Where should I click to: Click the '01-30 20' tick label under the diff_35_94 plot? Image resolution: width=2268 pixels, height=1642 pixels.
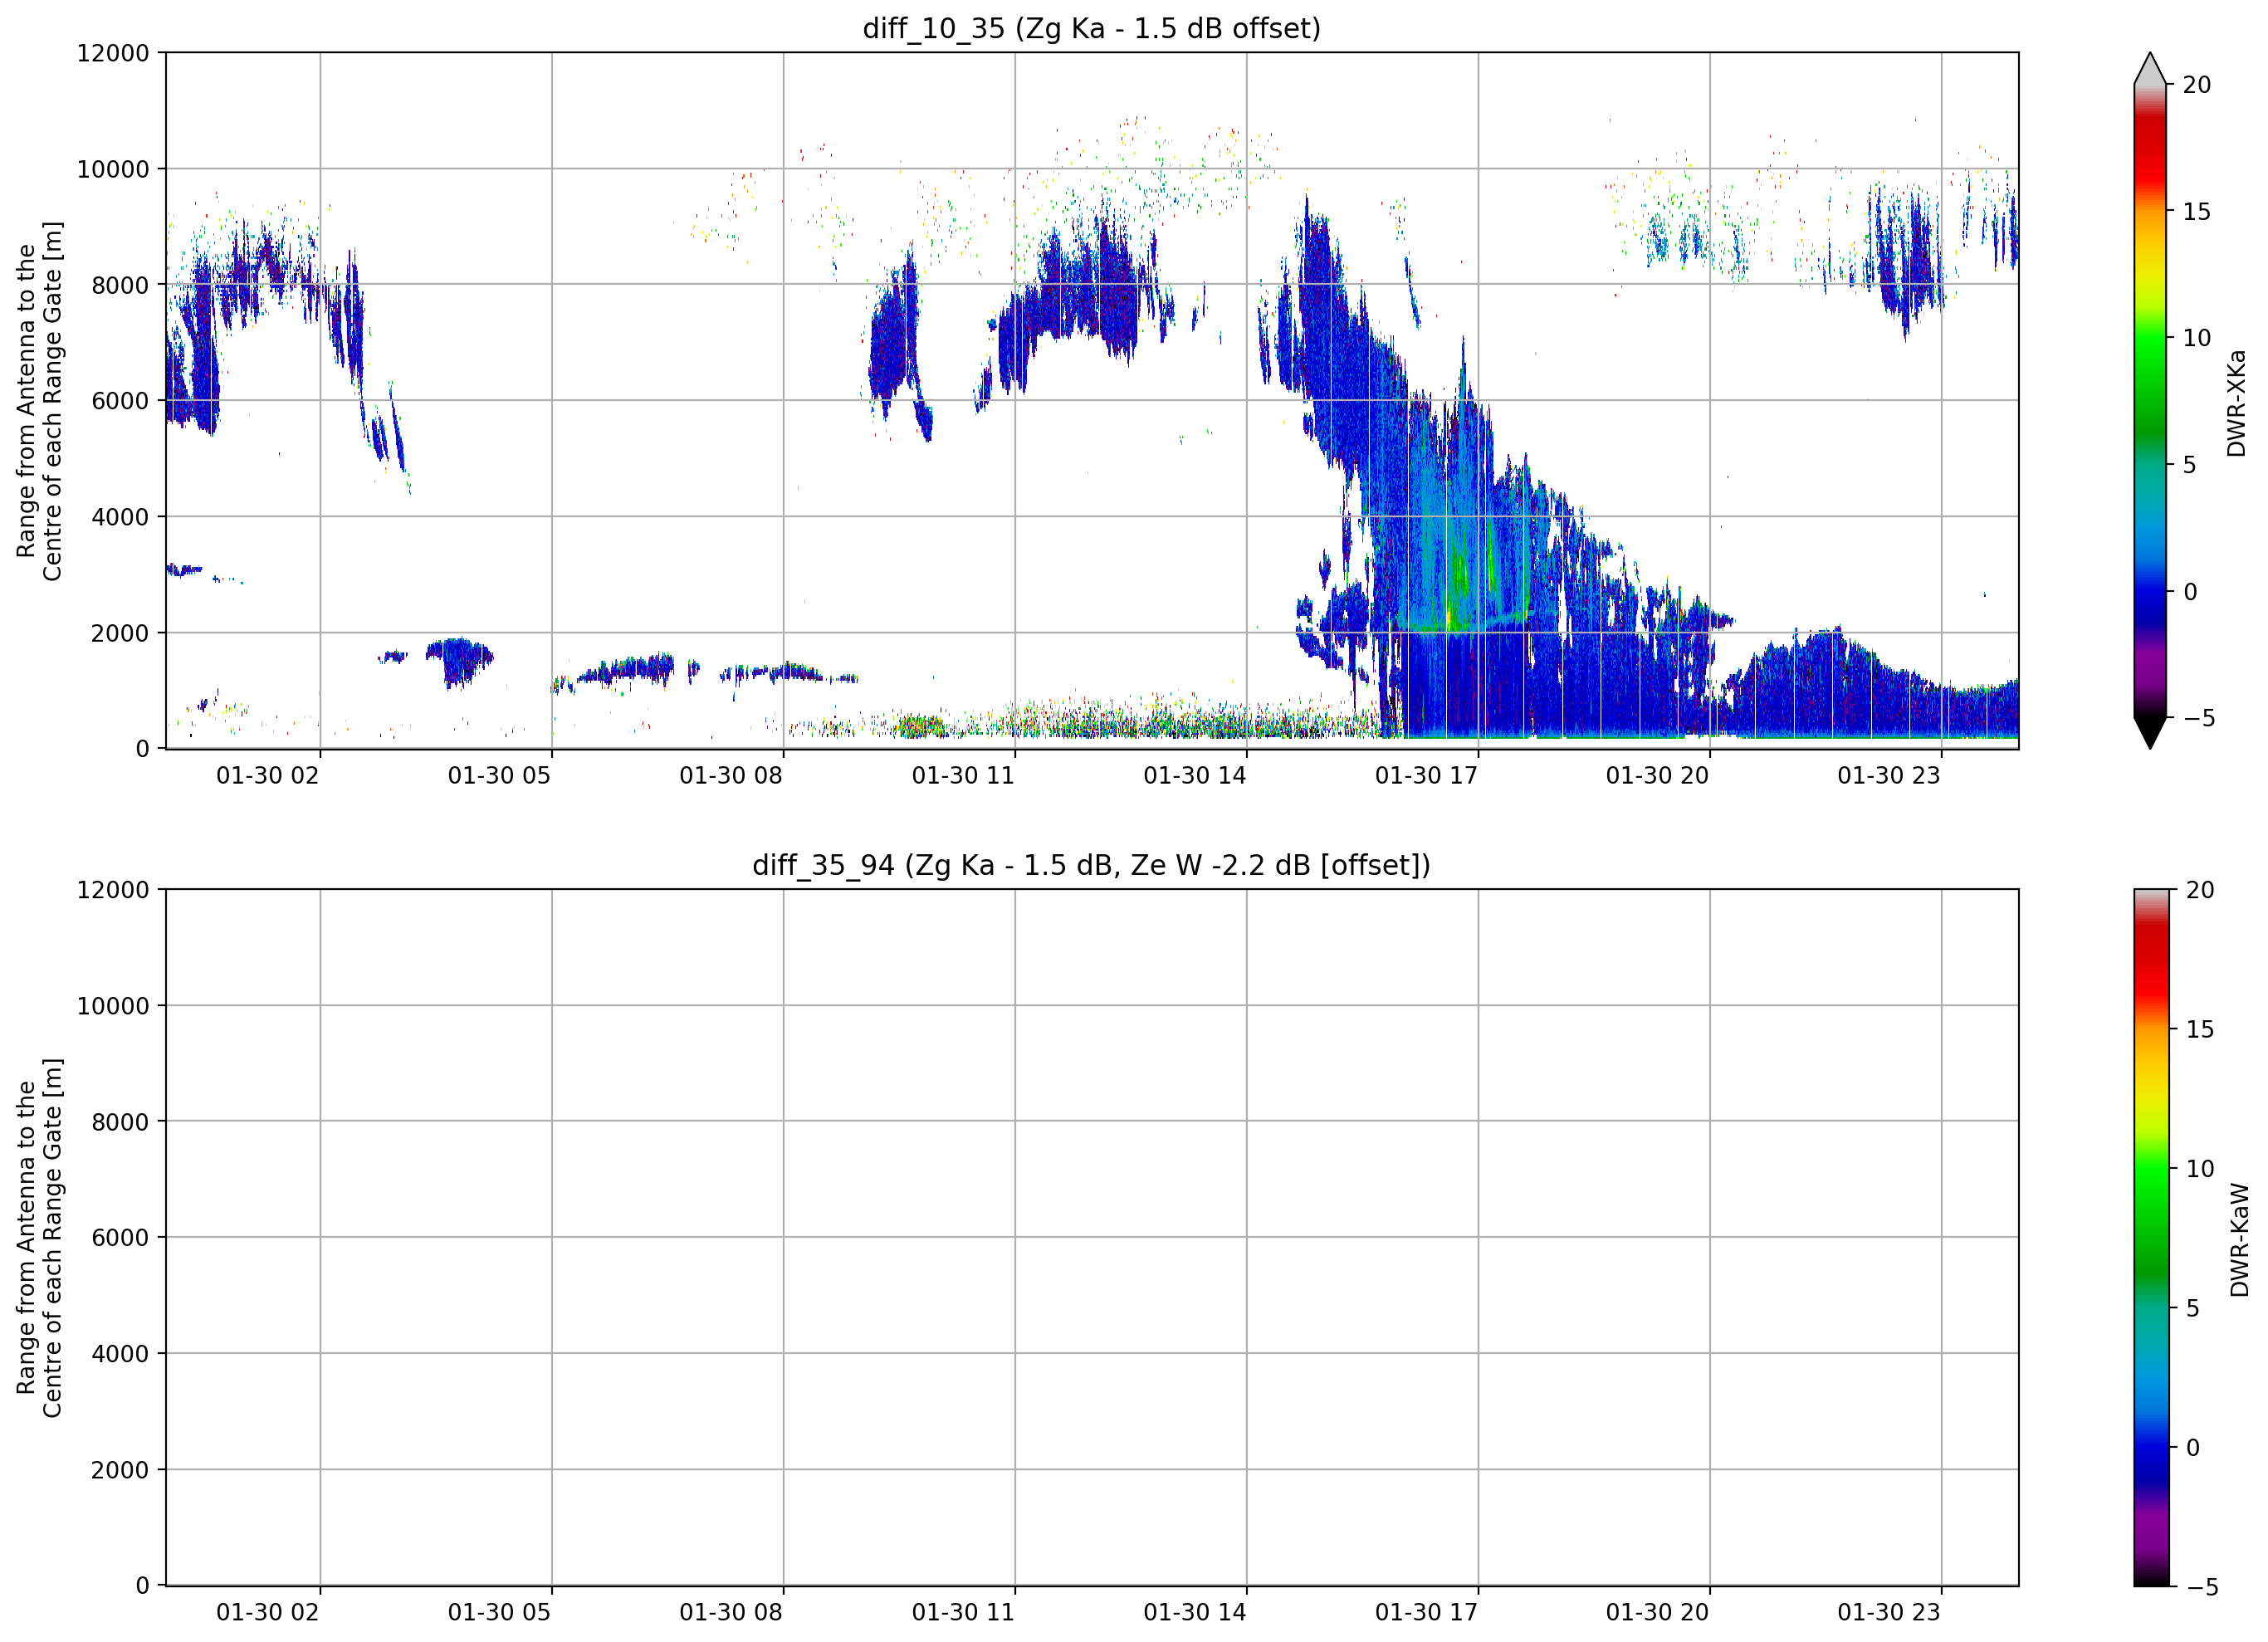[x=1658, y=1612]
